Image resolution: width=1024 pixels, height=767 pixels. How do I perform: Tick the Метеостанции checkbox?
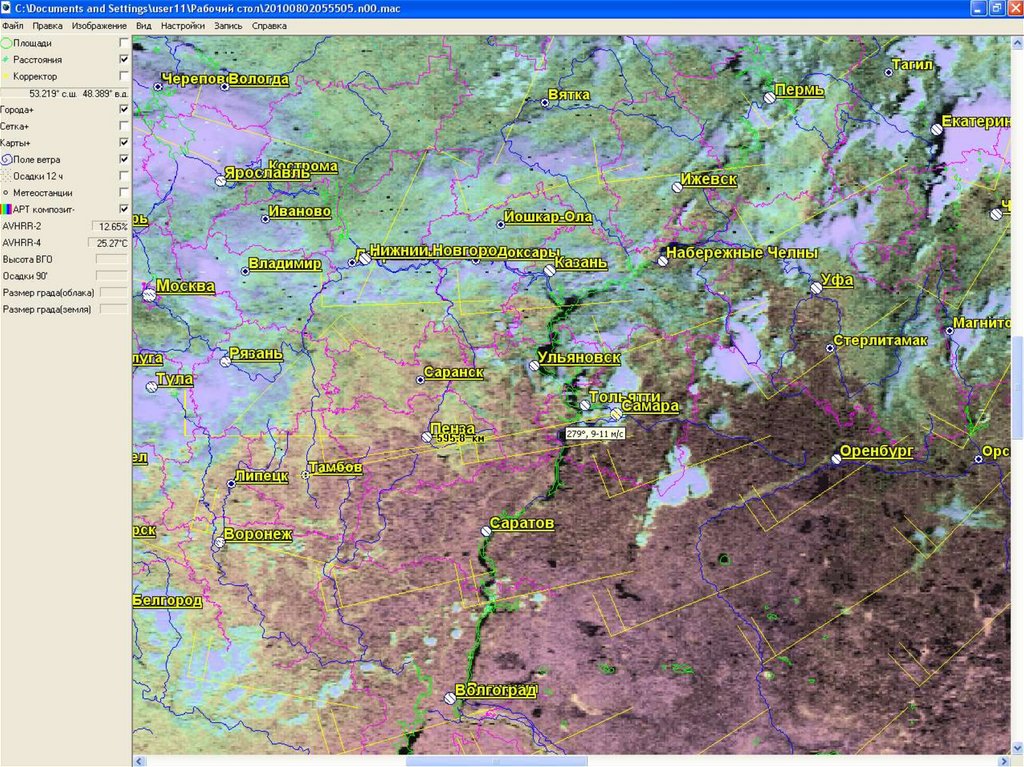tap(124, 192)
